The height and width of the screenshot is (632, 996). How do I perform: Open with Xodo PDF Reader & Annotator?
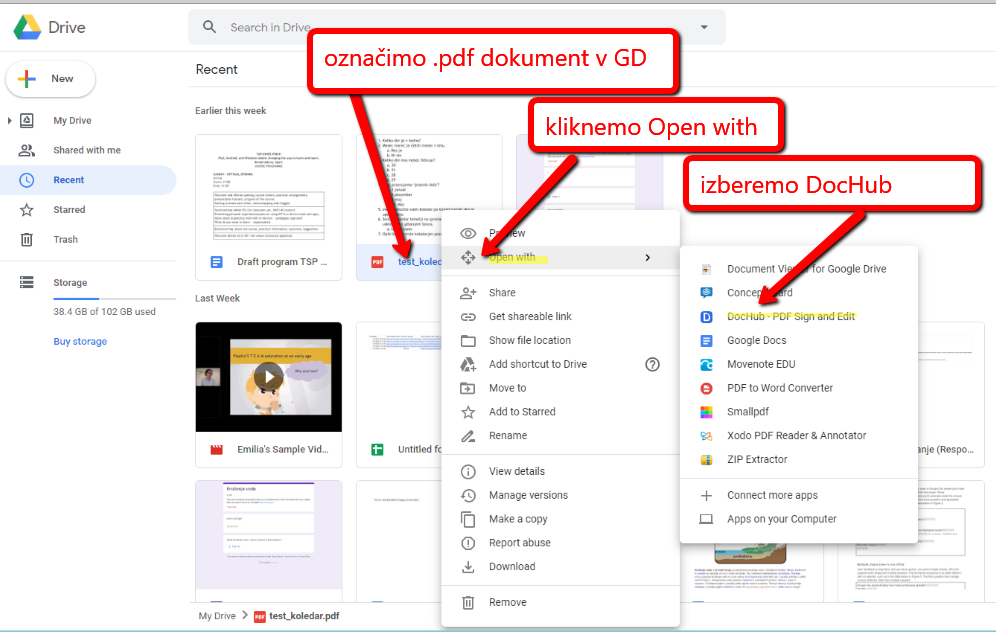click(x=798, y=436)
